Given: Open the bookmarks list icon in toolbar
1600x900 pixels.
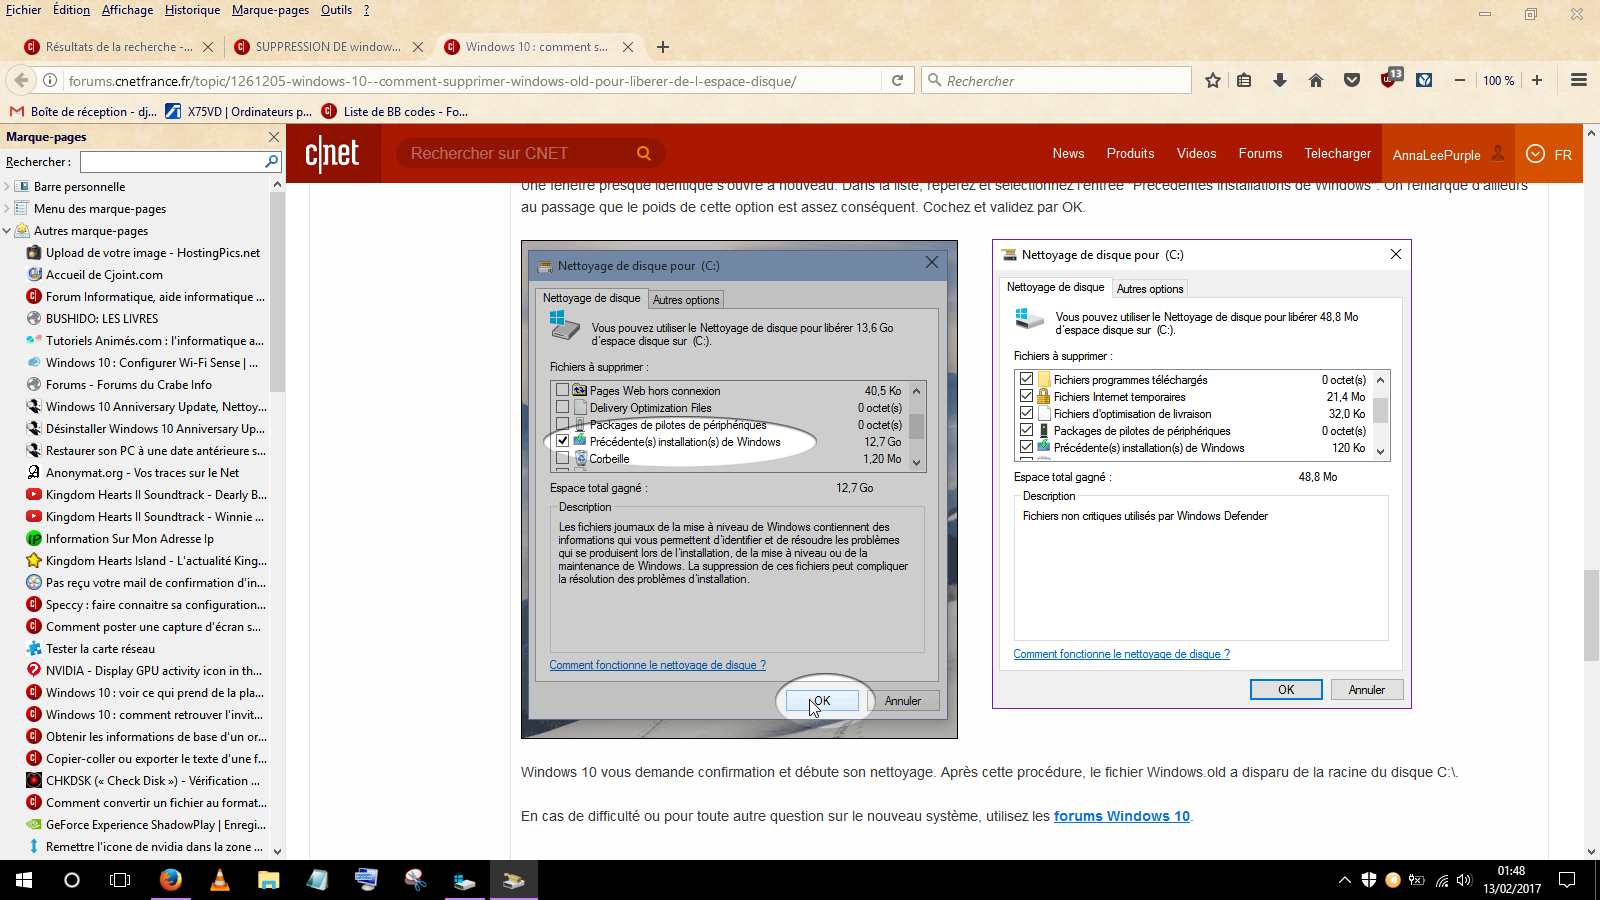Looking at the screenshot, I should tap(1244, 80).
